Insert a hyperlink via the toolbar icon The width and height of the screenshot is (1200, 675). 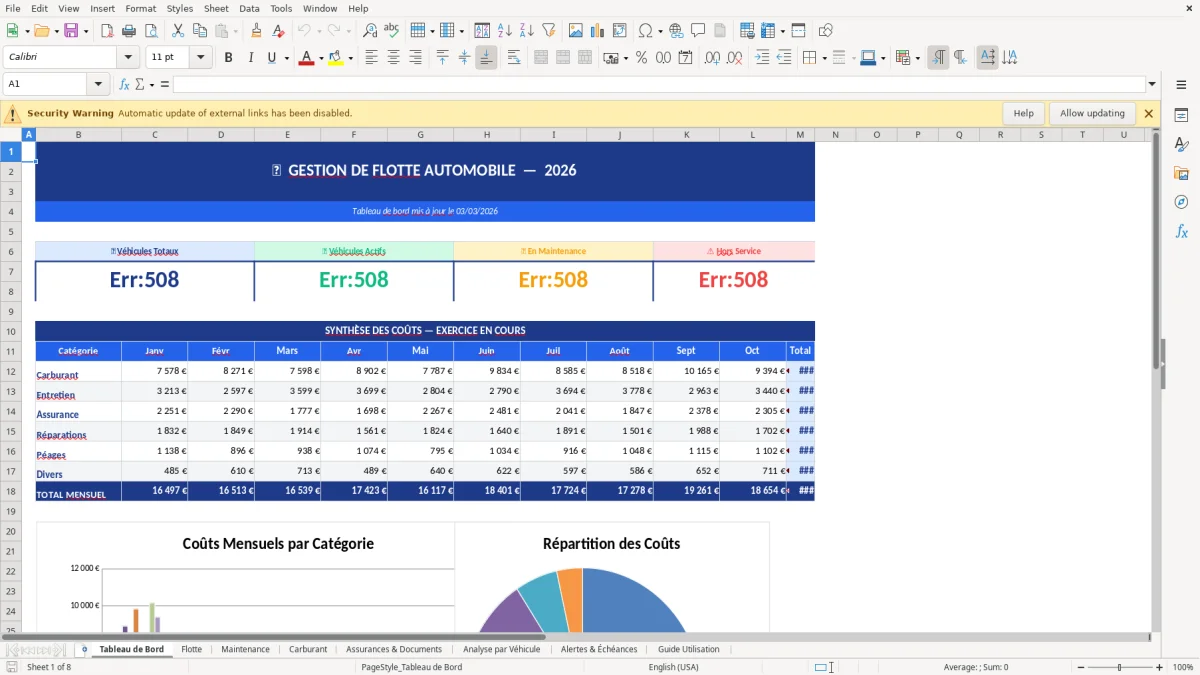tap(676, 30)
